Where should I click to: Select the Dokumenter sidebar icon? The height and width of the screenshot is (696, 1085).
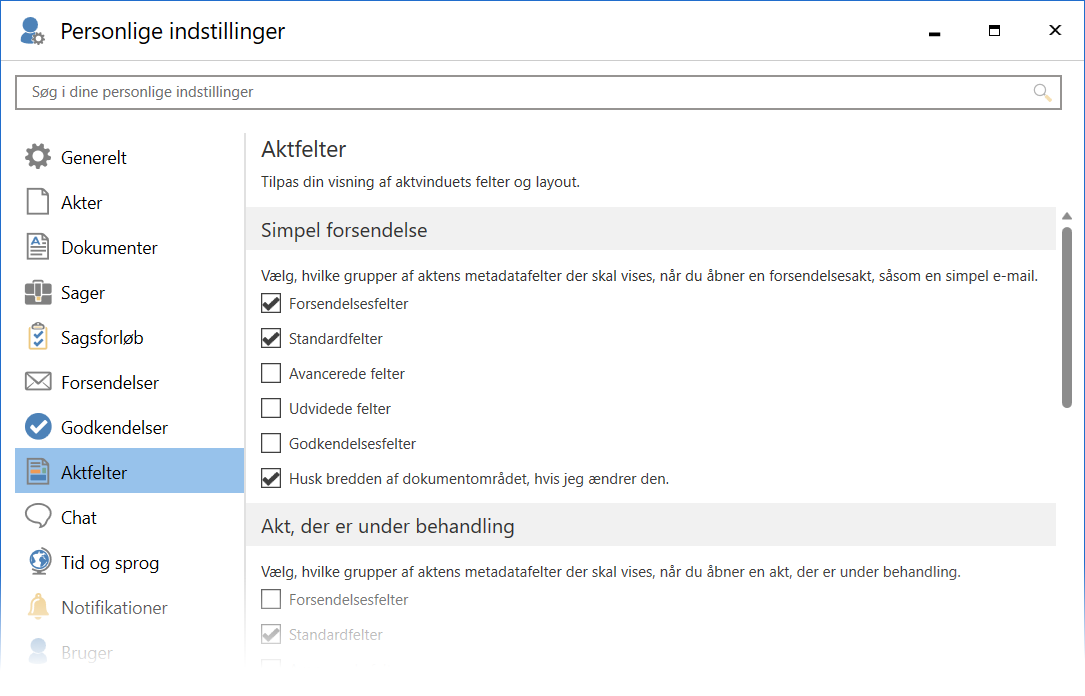point(37,247)
